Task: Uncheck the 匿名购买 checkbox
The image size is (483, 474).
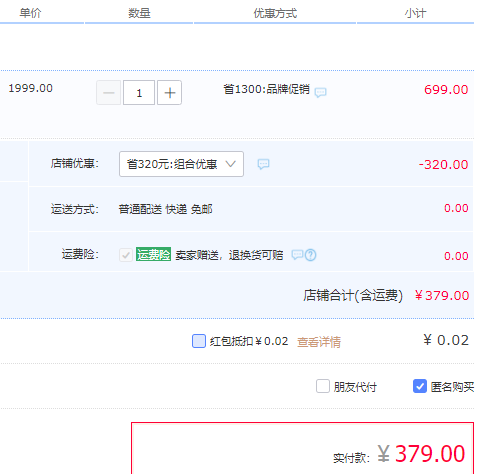Action: point(420,386)
